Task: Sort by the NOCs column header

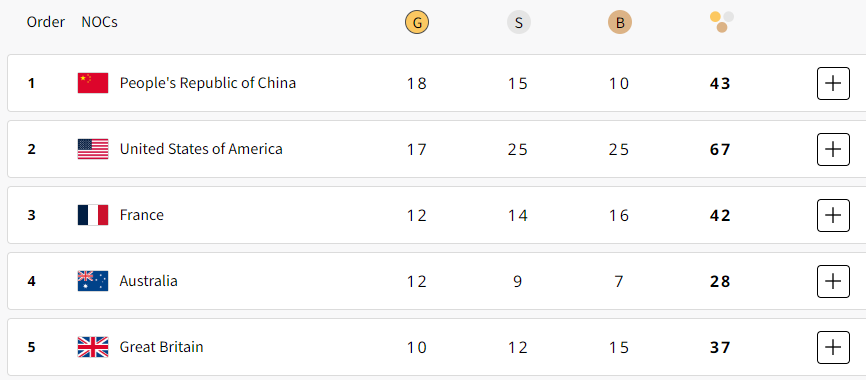Action: (99, 22)
